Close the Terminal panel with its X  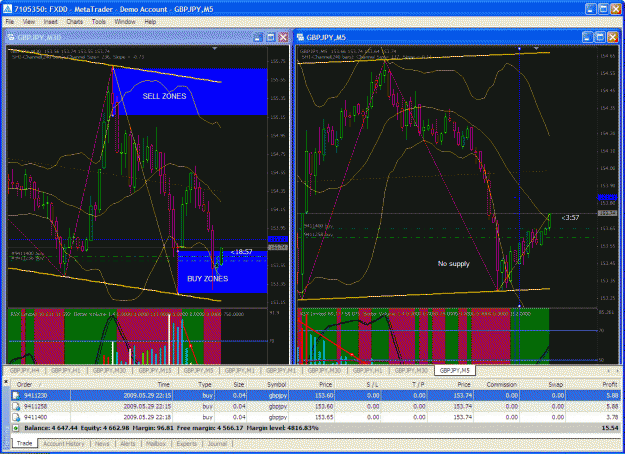6,382
